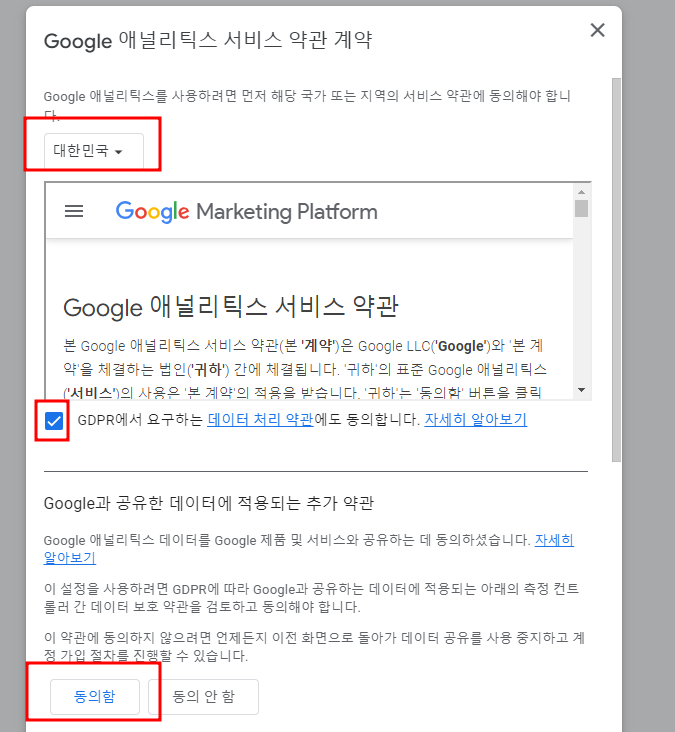
Task: Uncheck the GDPR data processing terms checkbox
Action: click(54, 421)
